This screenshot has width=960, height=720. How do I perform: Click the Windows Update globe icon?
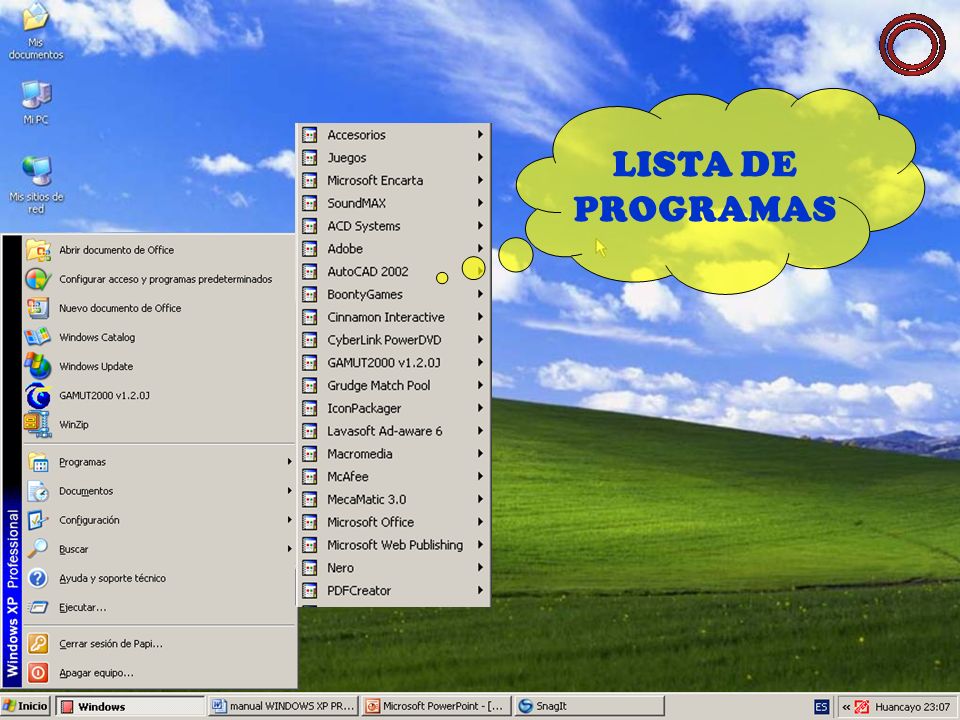coord(38,366)
